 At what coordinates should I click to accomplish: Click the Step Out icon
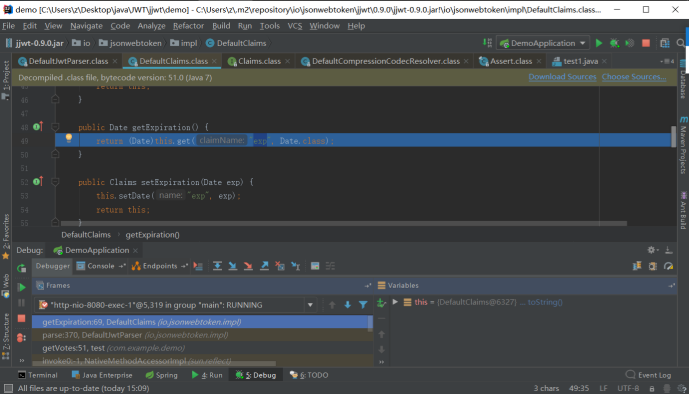click(x=264, y=266)
